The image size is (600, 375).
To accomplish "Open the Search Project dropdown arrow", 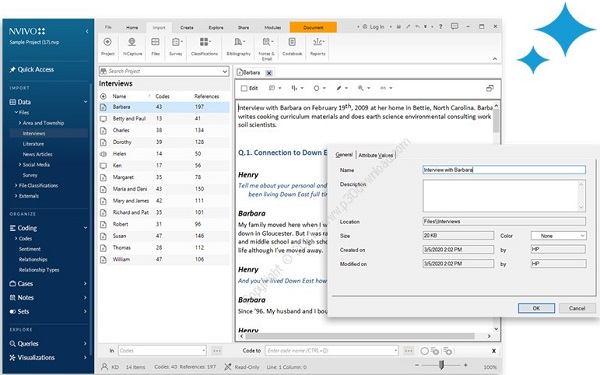I will [x=224, y=71].
